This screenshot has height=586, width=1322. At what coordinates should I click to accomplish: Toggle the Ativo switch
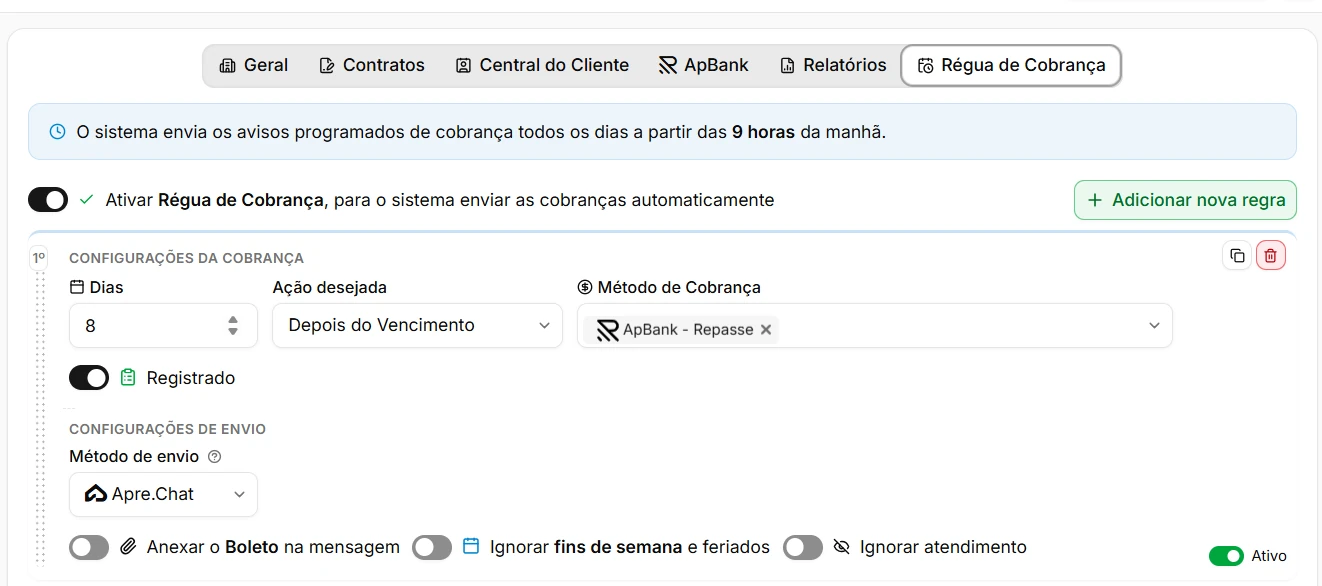[1226, 556]
